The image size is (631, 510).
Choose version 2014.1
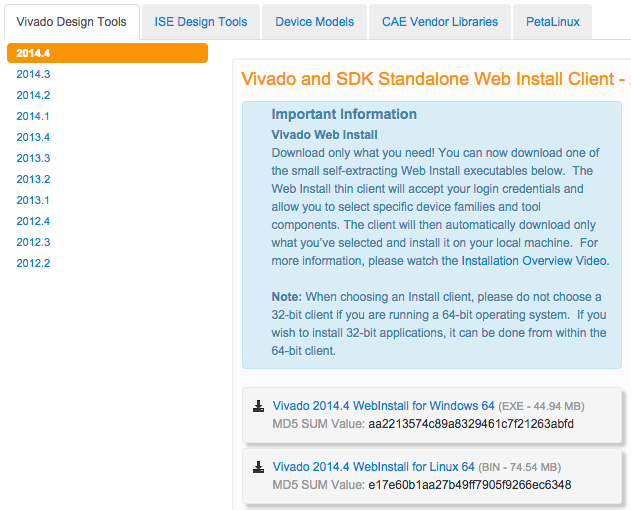point(33,116)
